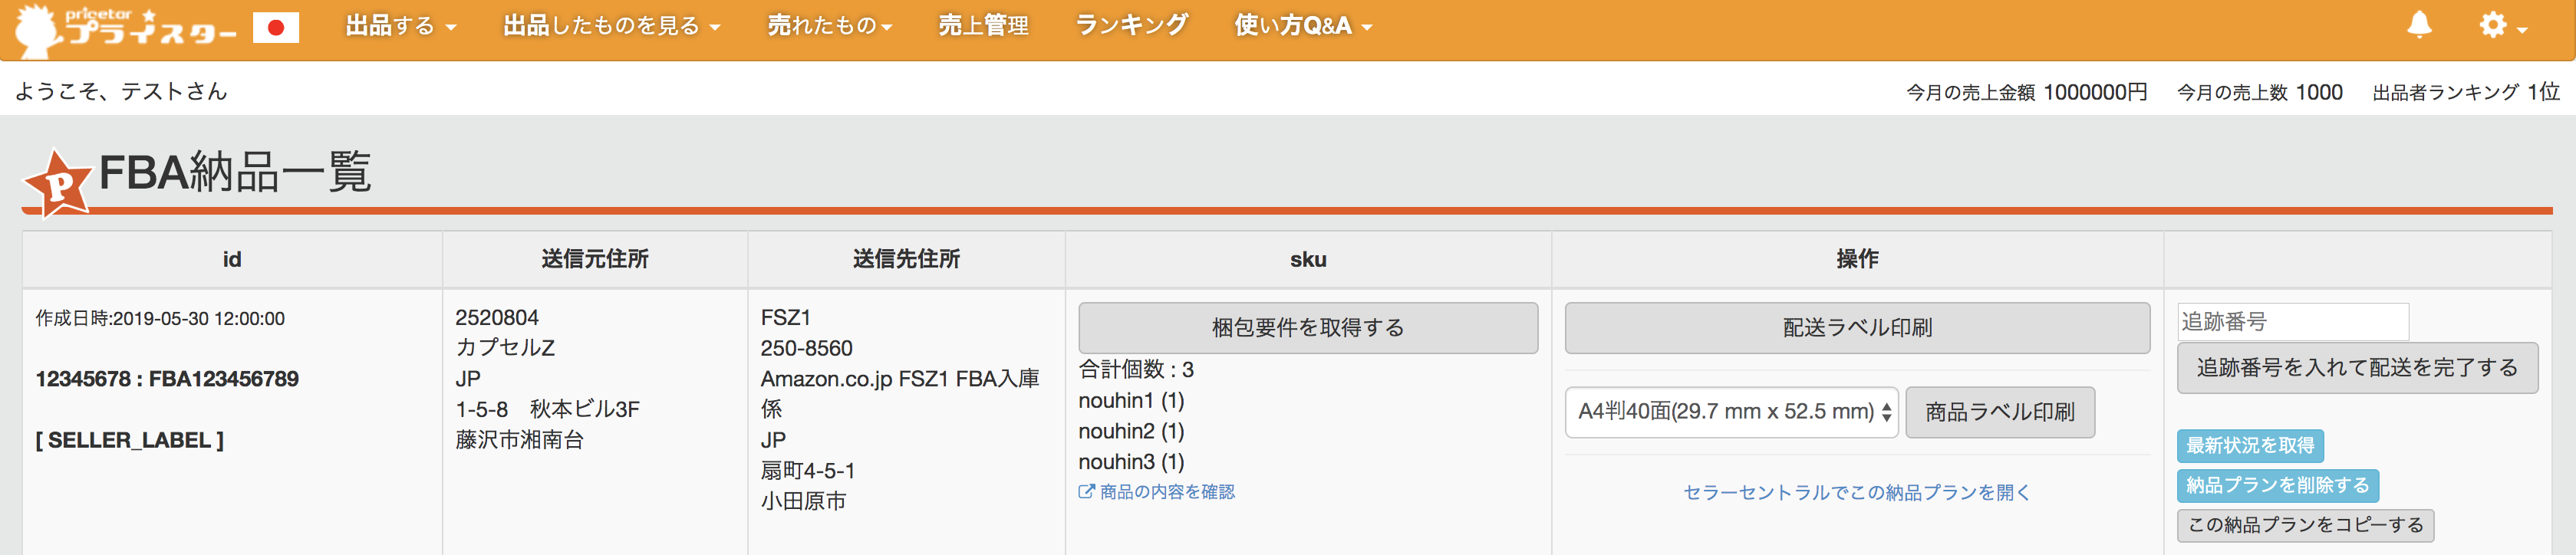The image size is (2576, 555).
Task: Click the external link icon beside 商品の内容を確認
Action: [x=1086, y=491]
